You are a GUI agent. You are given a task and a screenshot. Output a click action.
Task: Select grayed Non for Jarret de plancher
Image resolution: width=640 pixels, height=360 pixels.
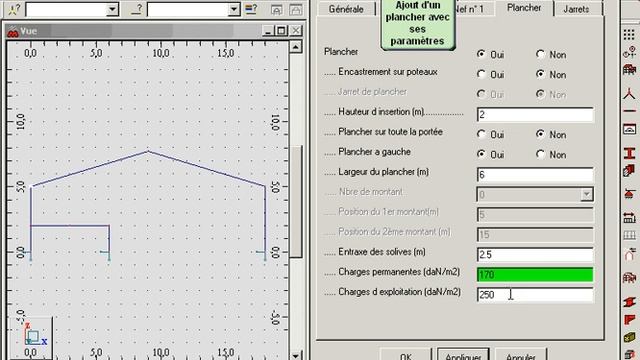pyautogui.click(x=540, y=94)
